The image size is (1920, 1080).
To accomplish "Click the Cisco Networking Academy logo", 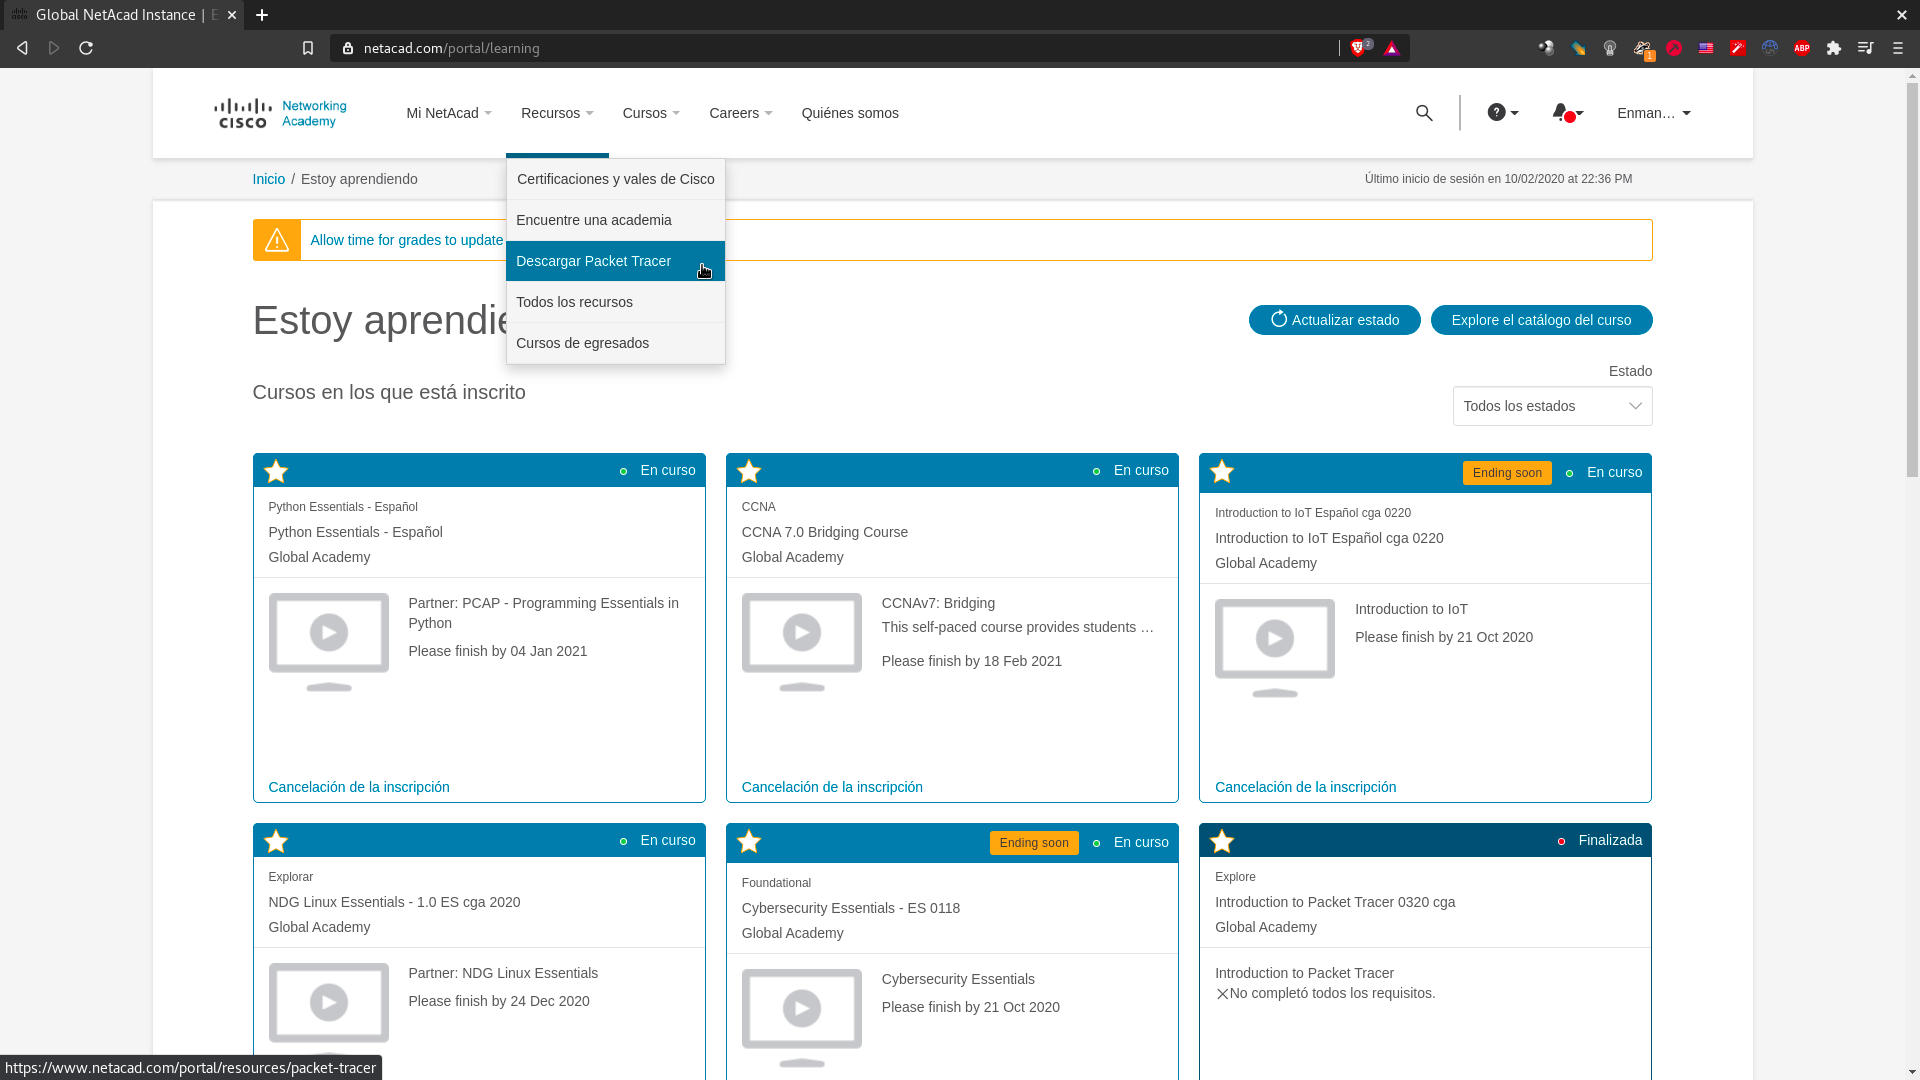I will pos(281,113).
